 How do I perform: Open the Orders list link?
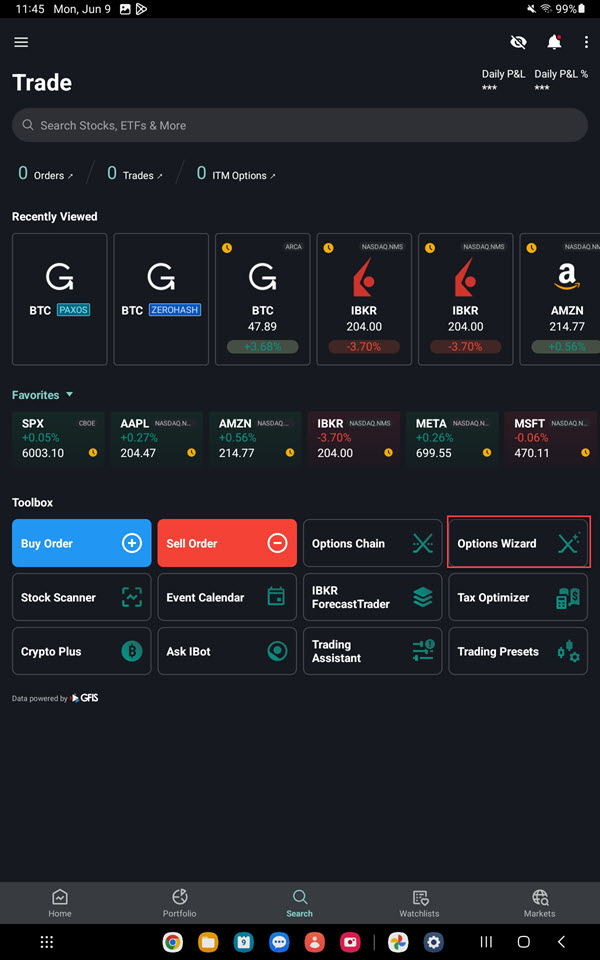coord(46,174)
